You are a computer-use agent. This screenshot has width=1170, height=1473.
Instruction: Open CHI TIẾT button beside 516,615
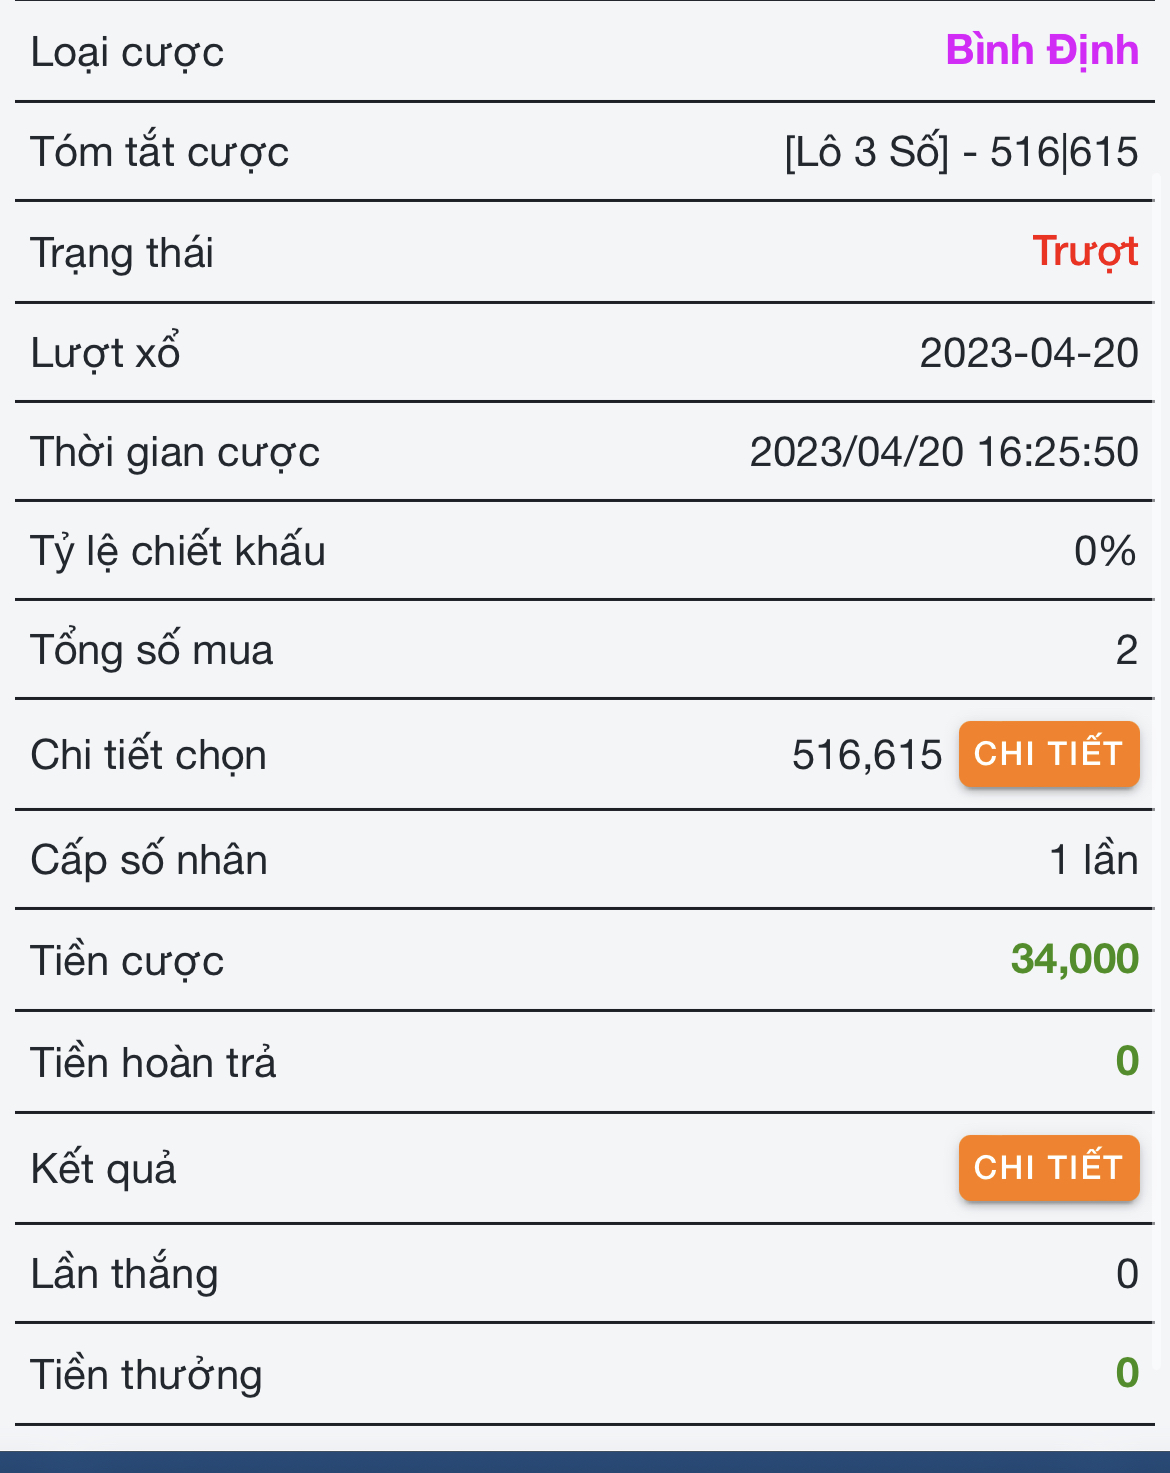coord(1048,754)
